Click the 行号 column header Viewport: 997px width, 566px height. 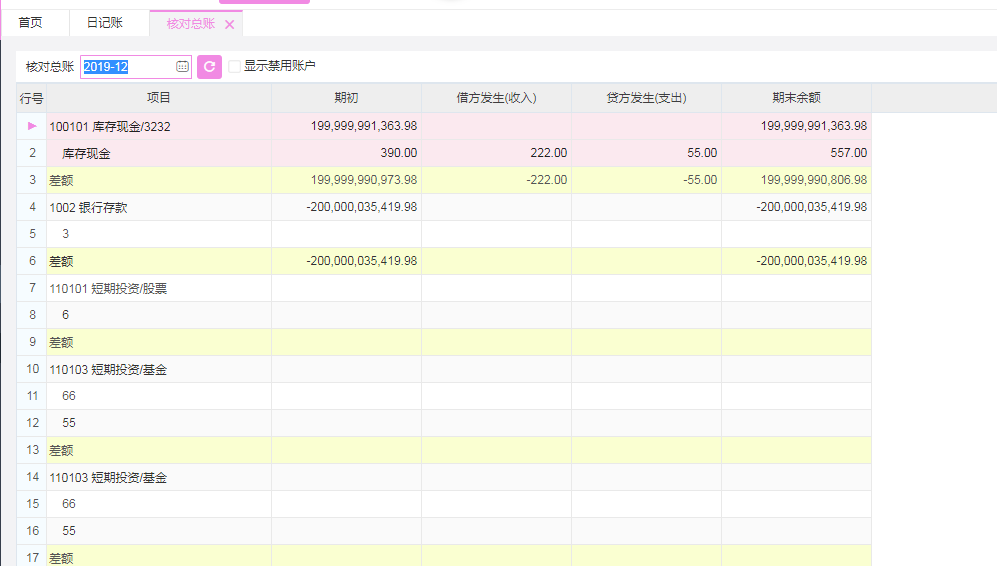[x=31, y=98]
